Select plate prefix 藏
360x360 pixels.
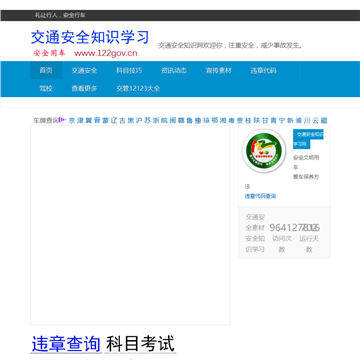coord(324,120)
